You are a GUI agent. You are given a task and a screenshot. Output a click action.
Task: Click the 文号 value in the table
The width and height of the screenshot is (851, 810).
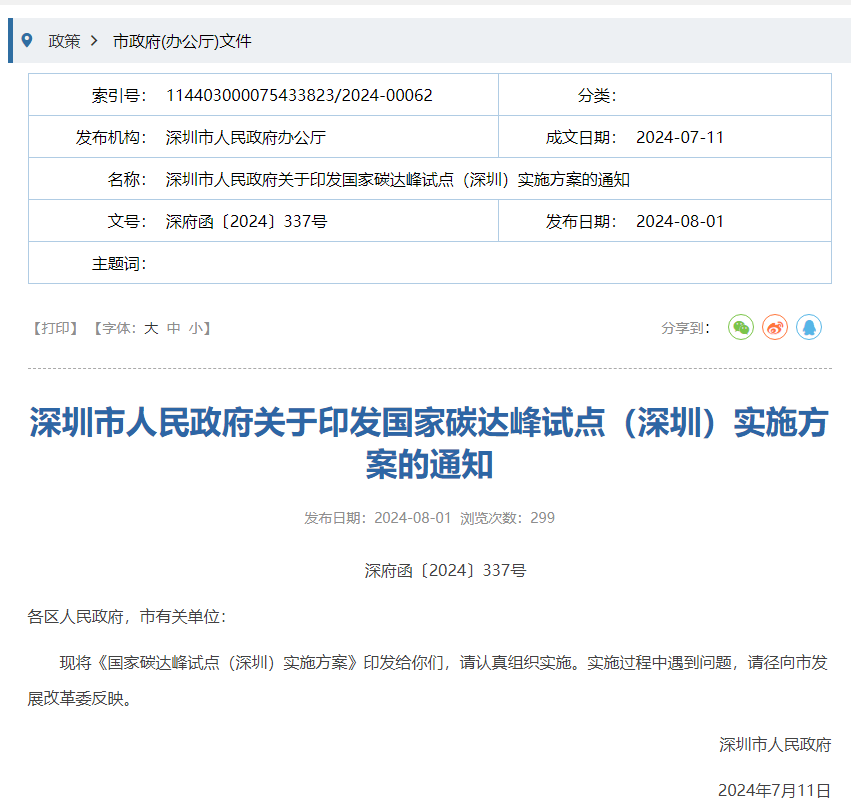coord(246,221)
